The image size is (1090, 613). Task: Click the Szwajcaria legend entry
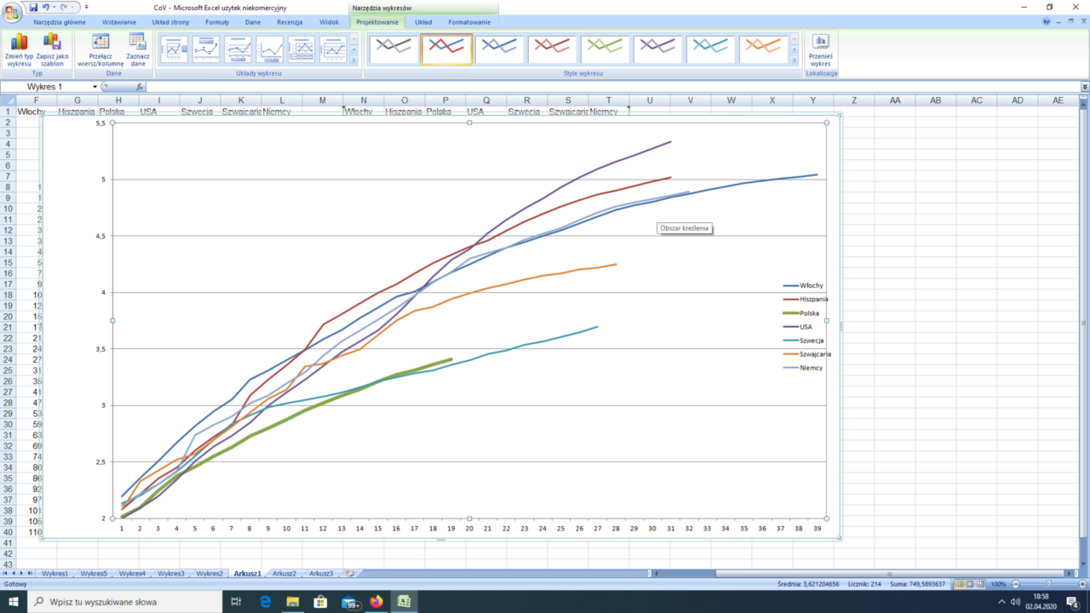(x=807, y=354)
